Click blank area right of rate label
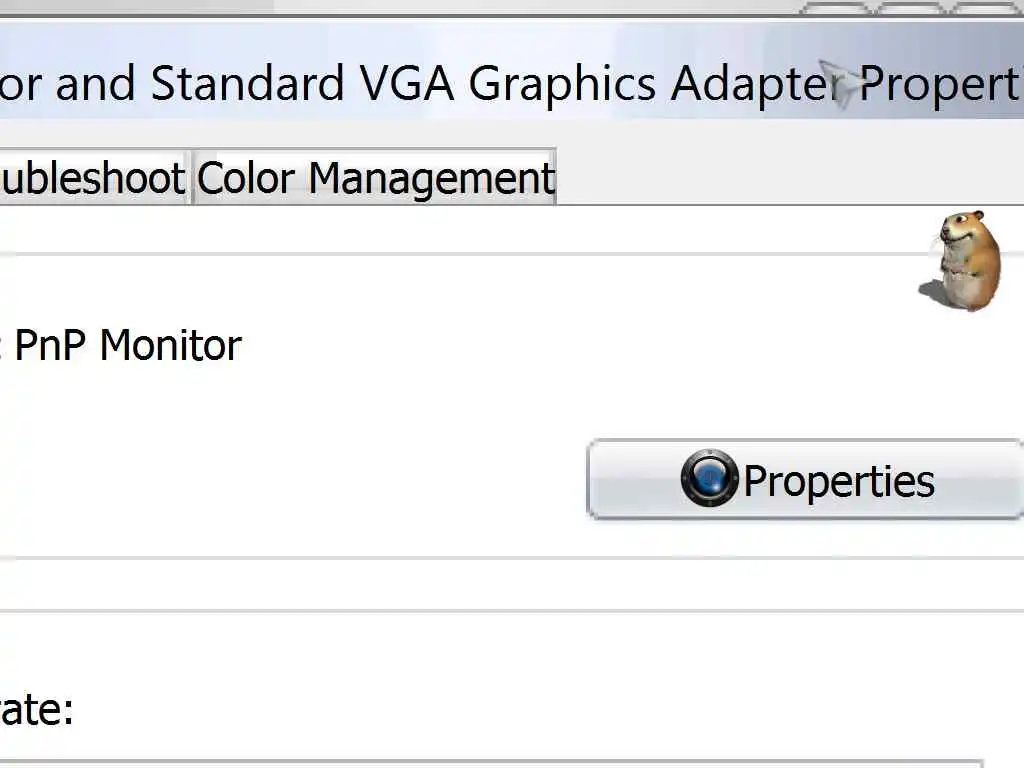This screenshot has width=1024, height=768. pyautogui.click(x=400, y=710)
